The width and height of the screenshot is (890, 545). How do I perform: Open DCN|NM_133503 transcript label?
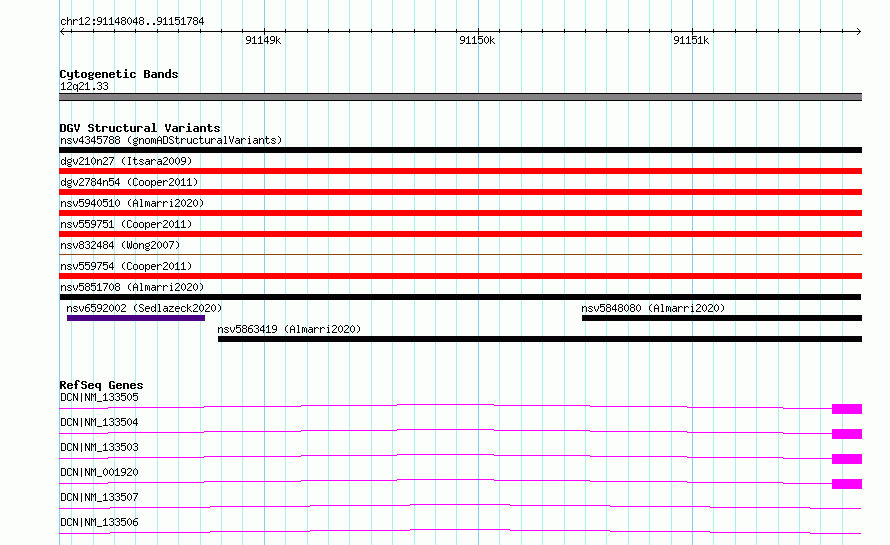click(x=99, y=447)
